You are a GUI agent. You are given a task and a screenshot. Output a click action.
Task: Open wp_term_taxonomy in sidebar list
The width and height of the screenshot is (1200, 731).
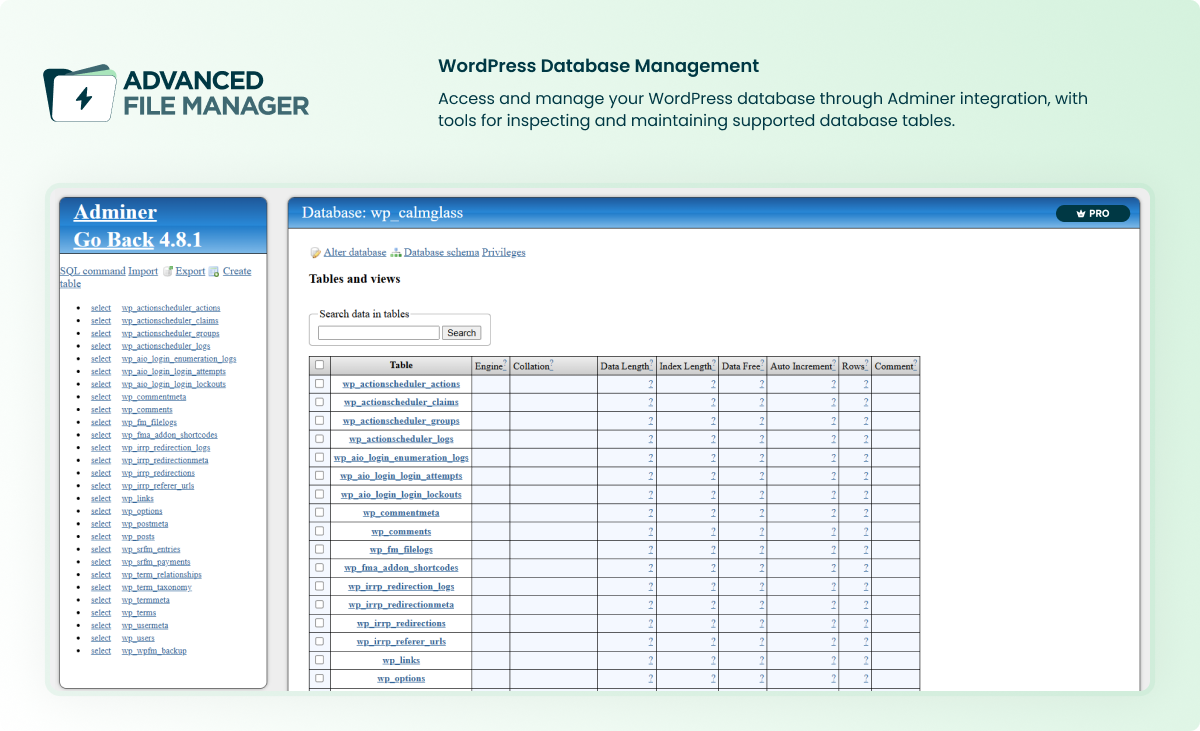click(x=157, y=587)
